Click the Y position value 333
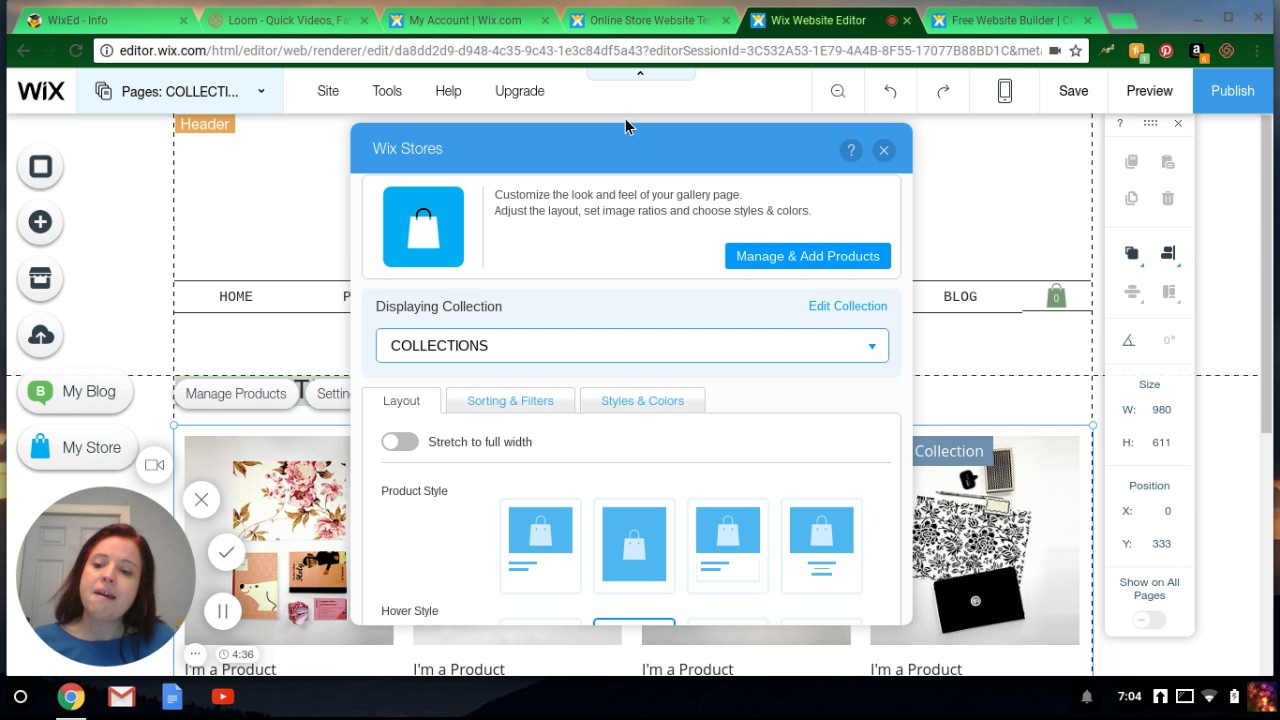 tap(1161, 544)
